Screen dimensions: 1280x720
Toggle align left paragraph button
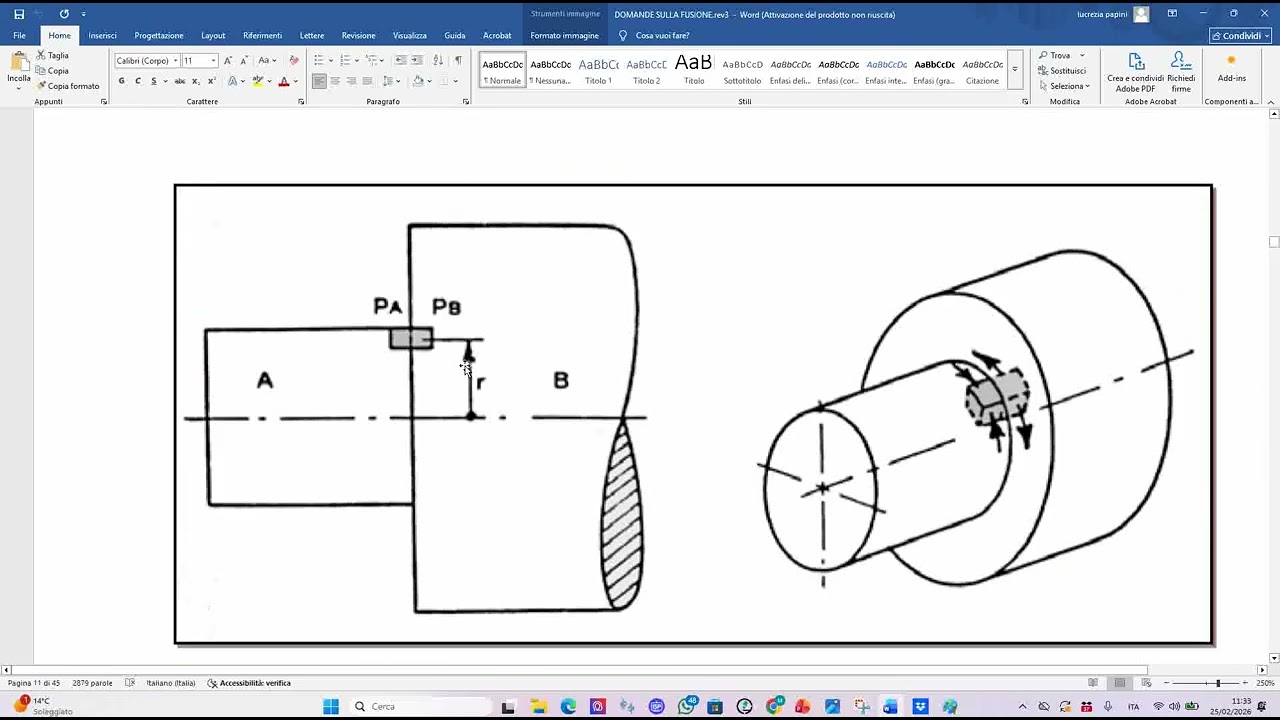pyautogui.click(x=319, y=81)
